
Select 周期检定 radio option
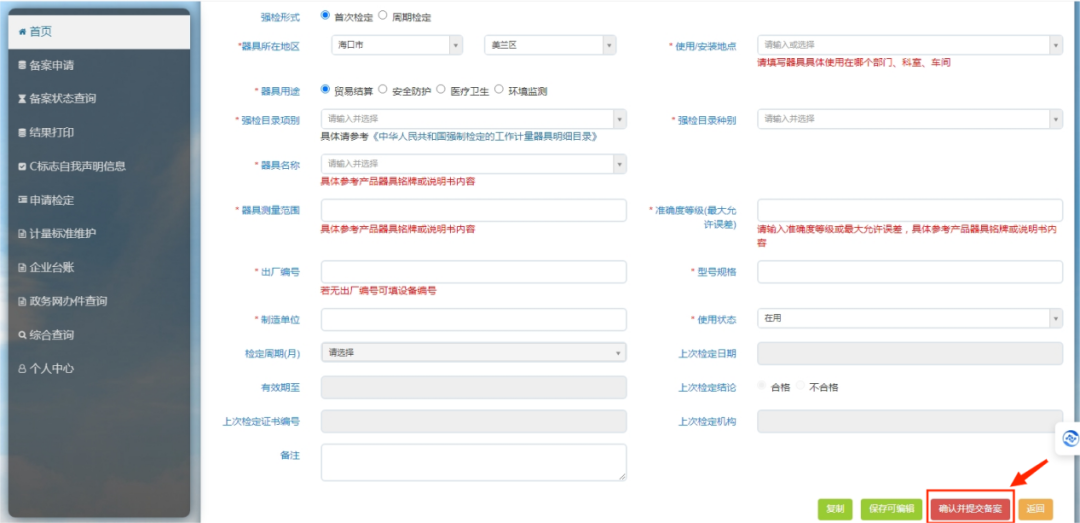(x=383, y=15)
